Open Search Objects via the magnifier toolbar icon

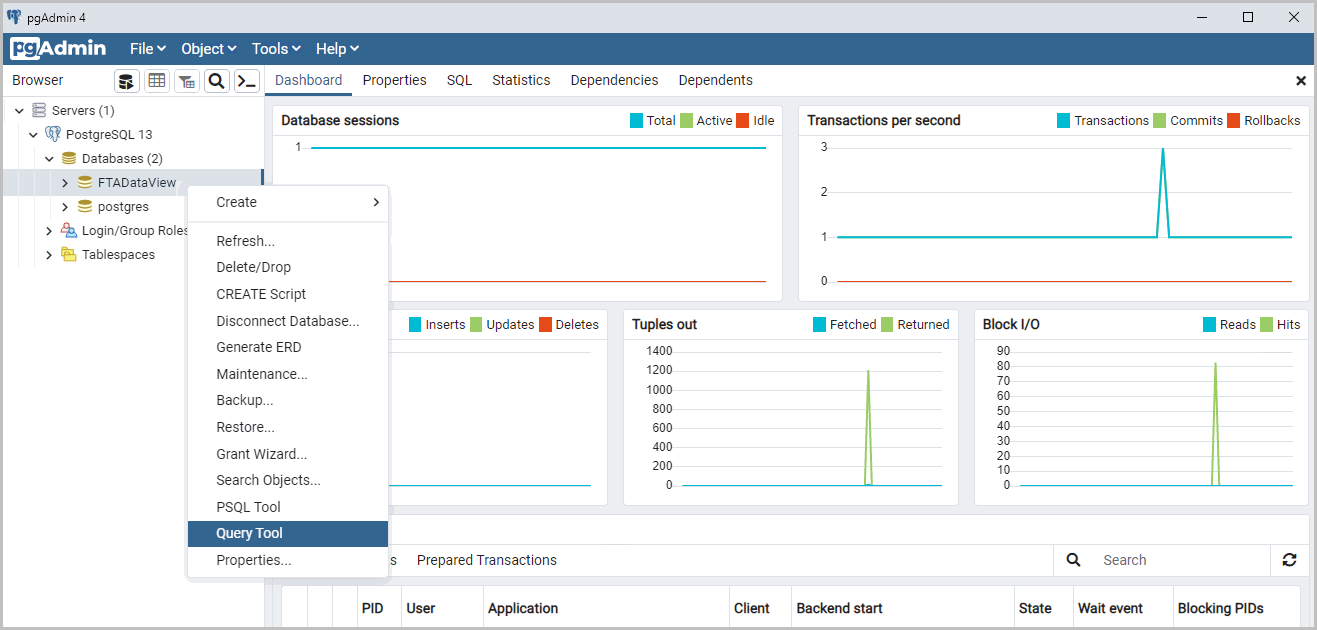pyautogui.click(x=217, y=81)
